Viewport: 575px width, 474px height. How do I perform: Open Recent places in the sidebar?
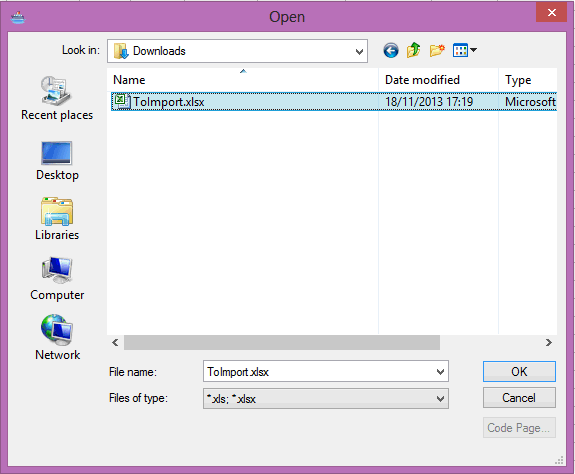pyautogui.click(x=57, y=98)
